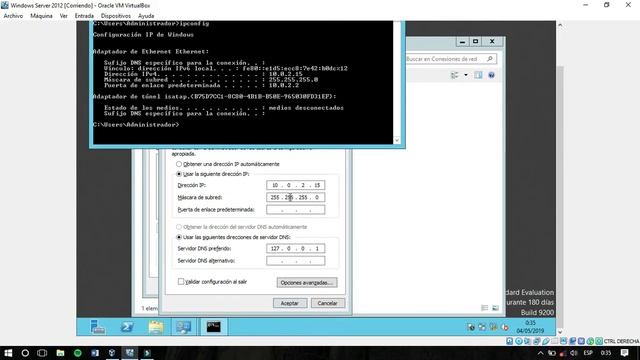640x360 pixels.
Task: Click Cancelar in the IPv4 dialog
Action: (x=327, y=303)
